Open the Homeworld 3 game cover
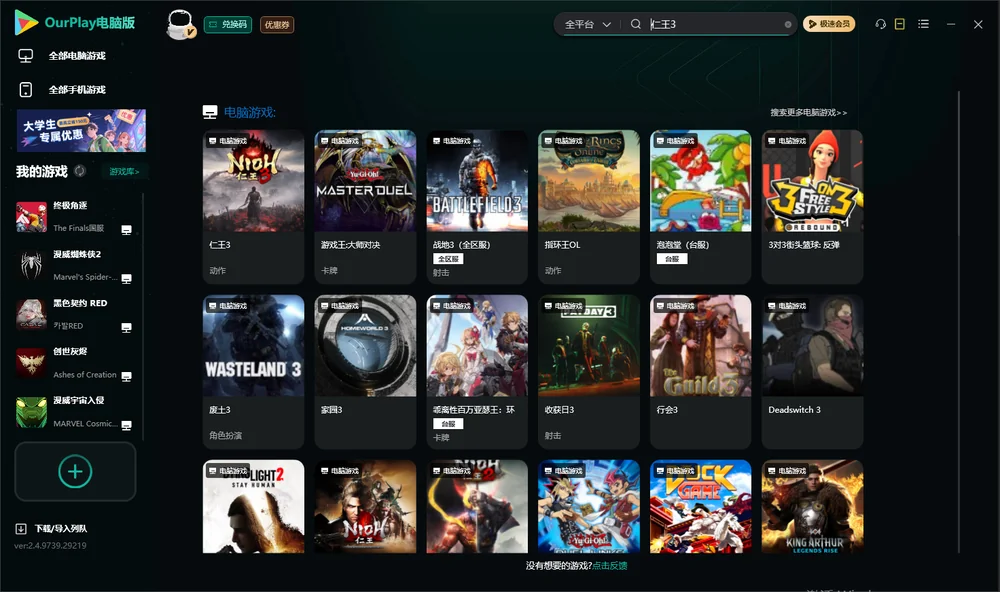 pyautogui.click(x=365, y=345)
